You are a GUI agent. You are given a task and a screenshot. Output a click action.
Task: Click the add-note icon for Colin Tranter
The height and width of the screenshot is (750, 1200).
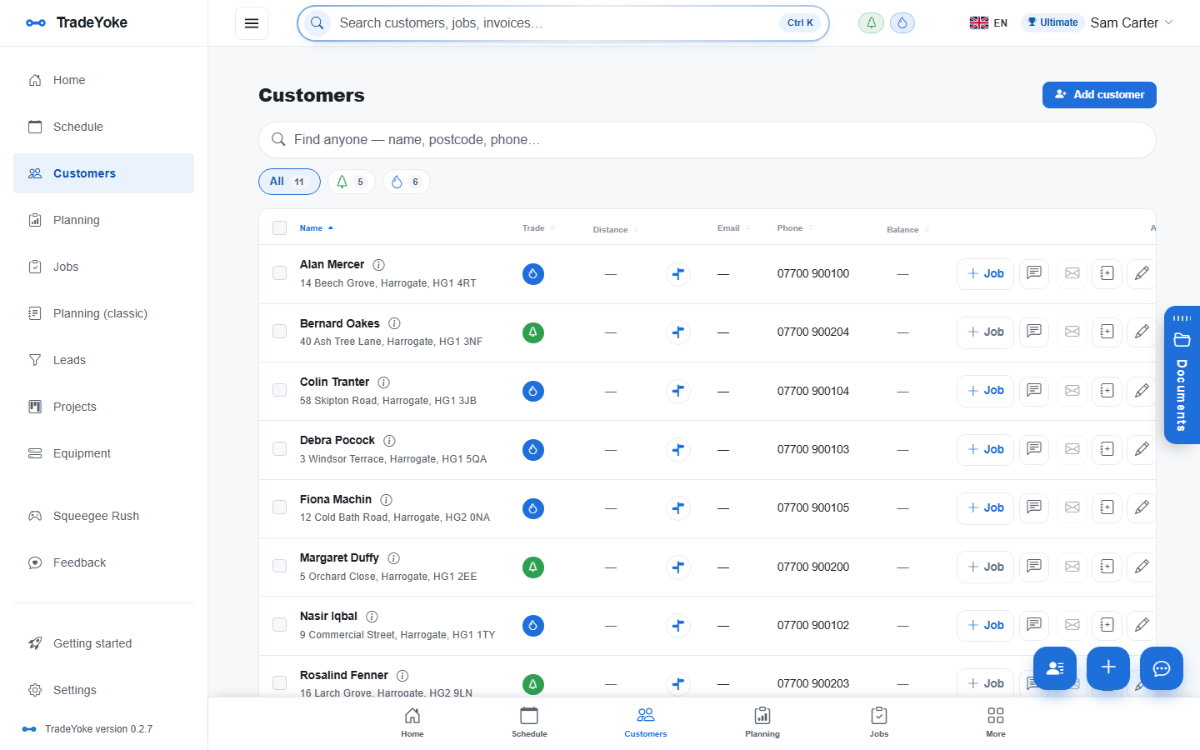[x=1107, y=390]
